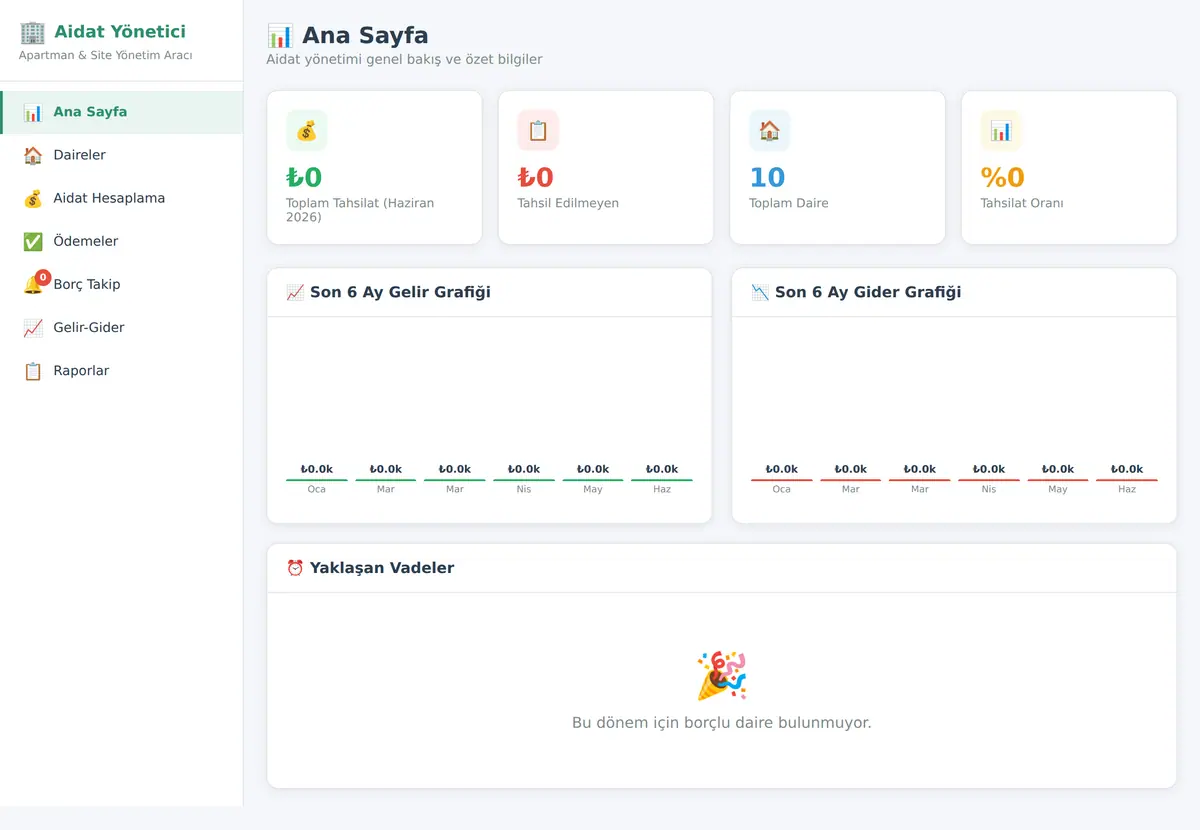Select the "Toplam Tahsilat (Haziran 2026)" label
Viewport: 1200px width, 830px height.
(x=360, y=210)
